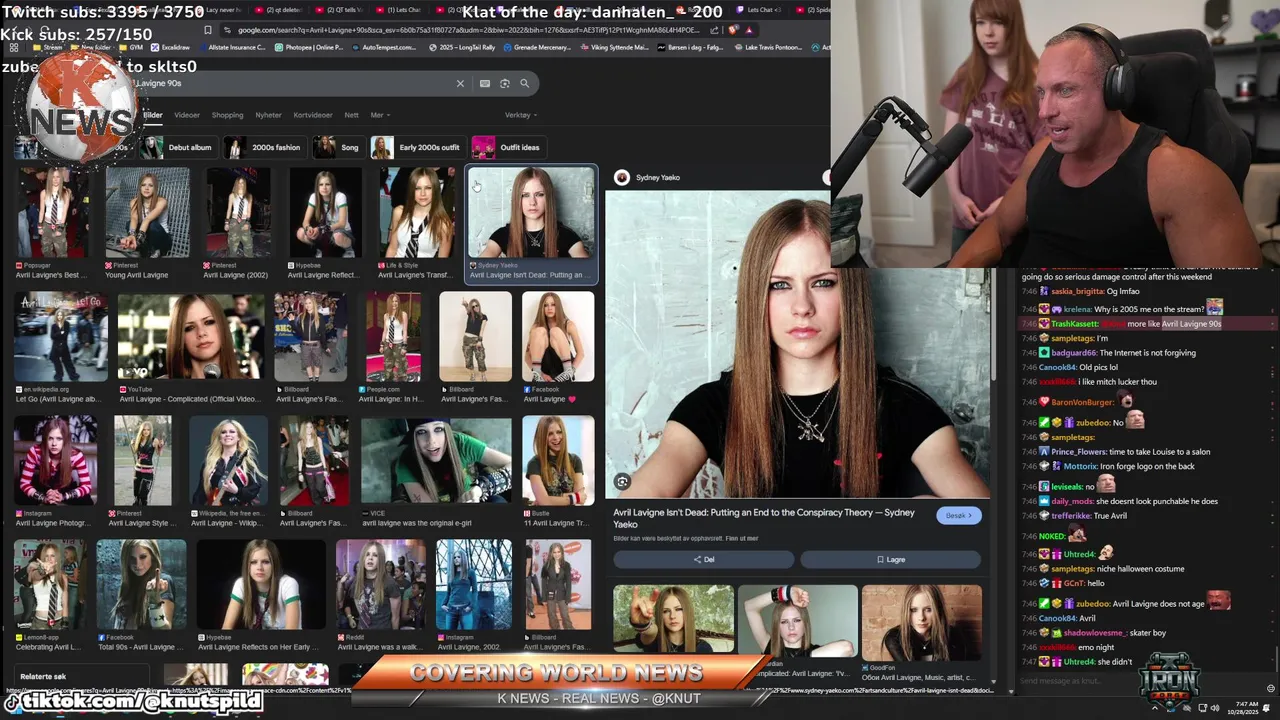The height and width of the screenshot is (720, 1280).
Task: Open the on-screen keyboard icon in the search bar
Action: [485, 83]
